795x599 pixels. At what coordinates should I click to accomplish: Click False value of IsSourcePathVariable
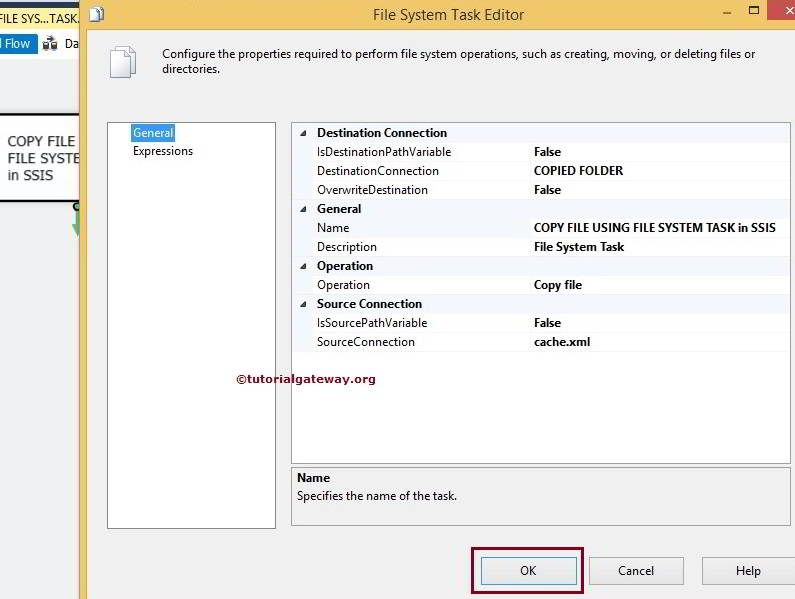click(x=547, y=323)
